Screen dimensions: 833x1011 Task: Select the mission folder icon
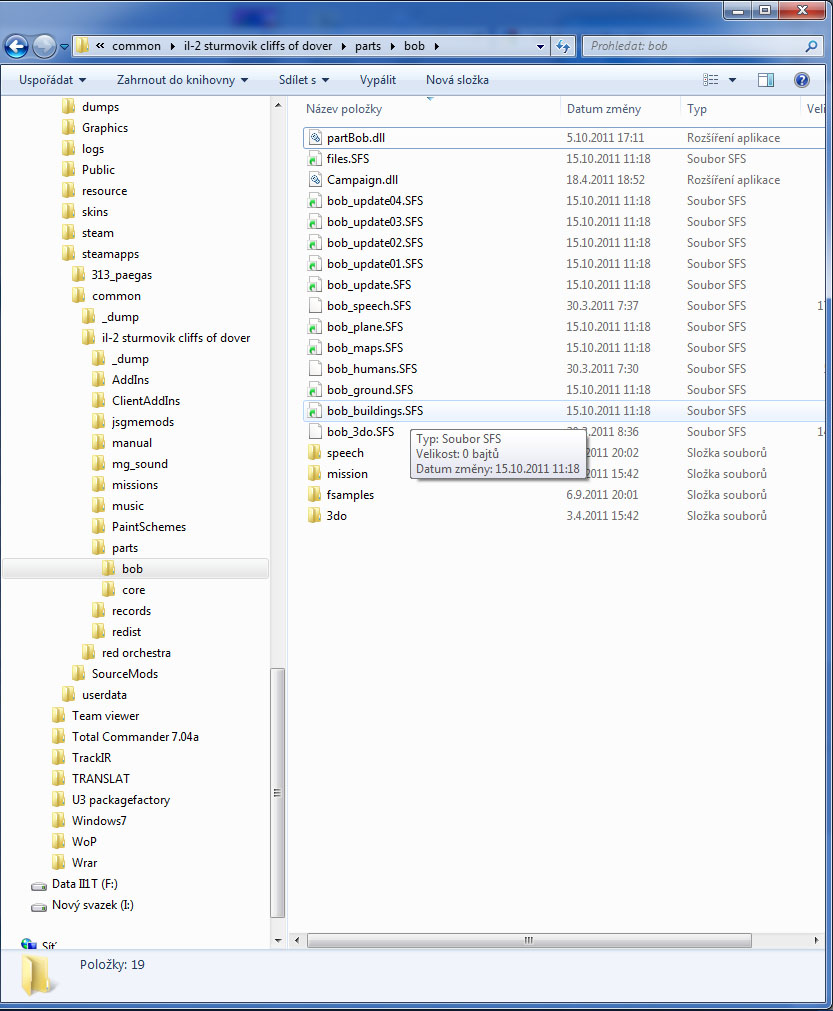coord(315,474)
